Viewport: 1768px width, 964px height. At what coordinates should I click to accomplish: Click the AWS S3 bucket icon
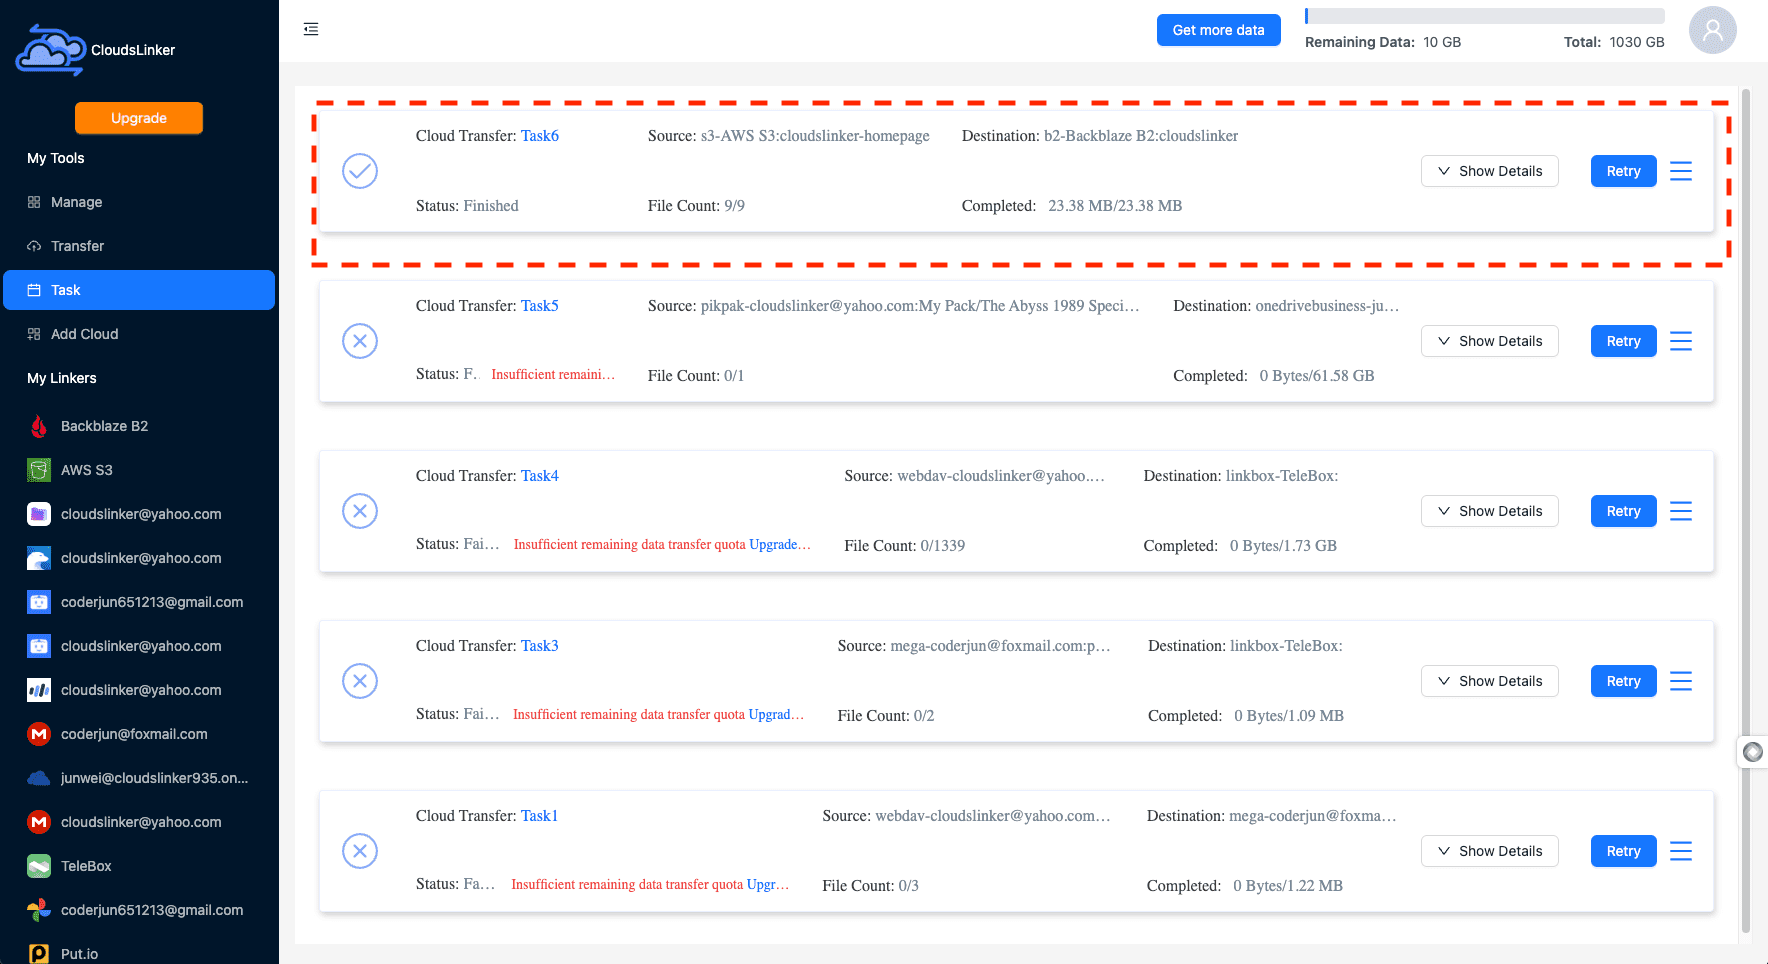point(39,470)
